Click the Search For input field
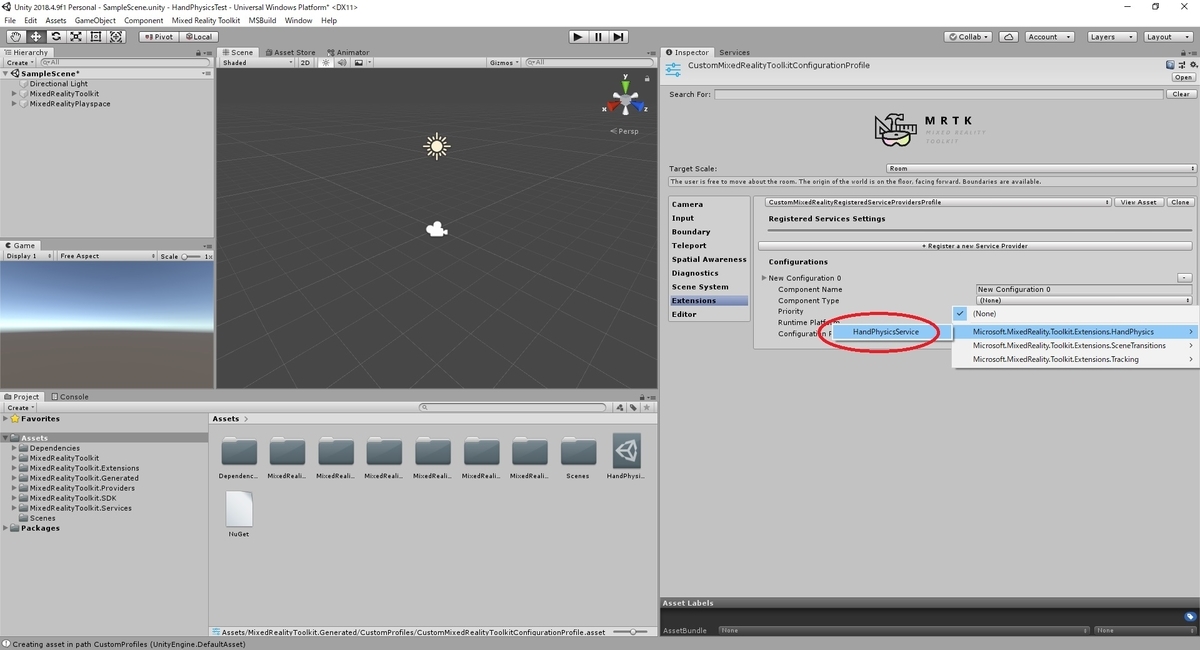The height and width of the screenshot is (650, 1200). [939, 94]
